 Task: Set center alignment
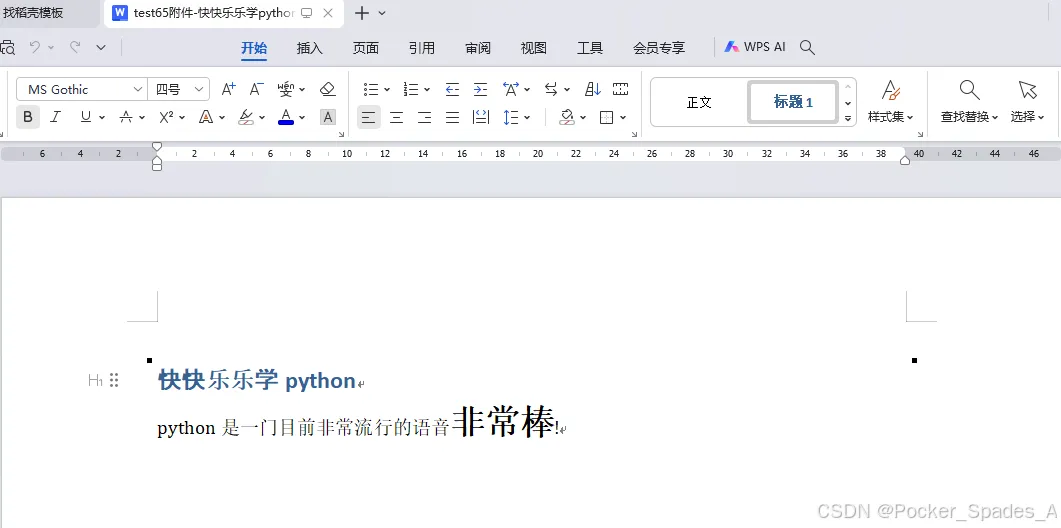pos(397,117)
